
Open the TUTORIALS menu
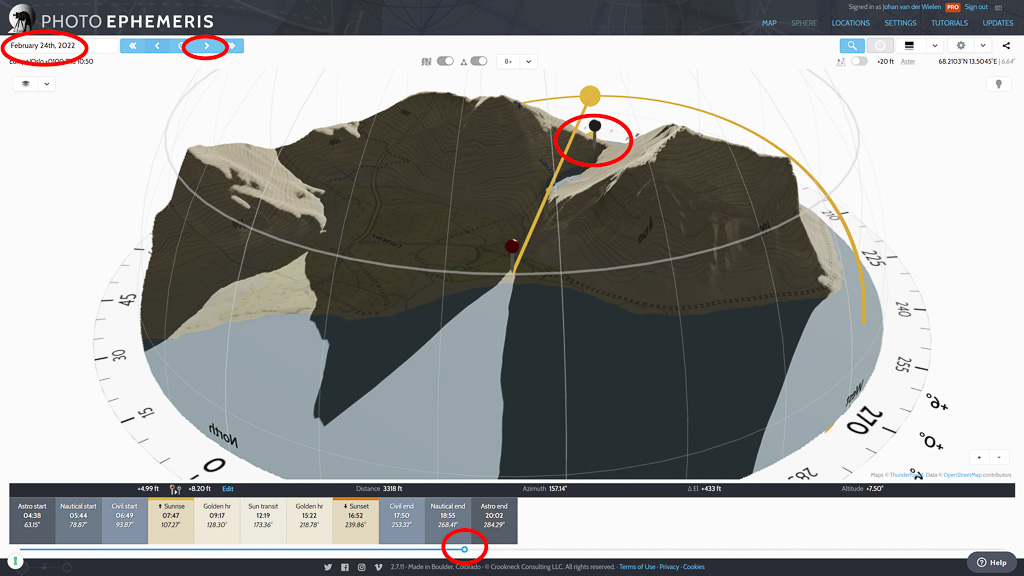(949, 23)
